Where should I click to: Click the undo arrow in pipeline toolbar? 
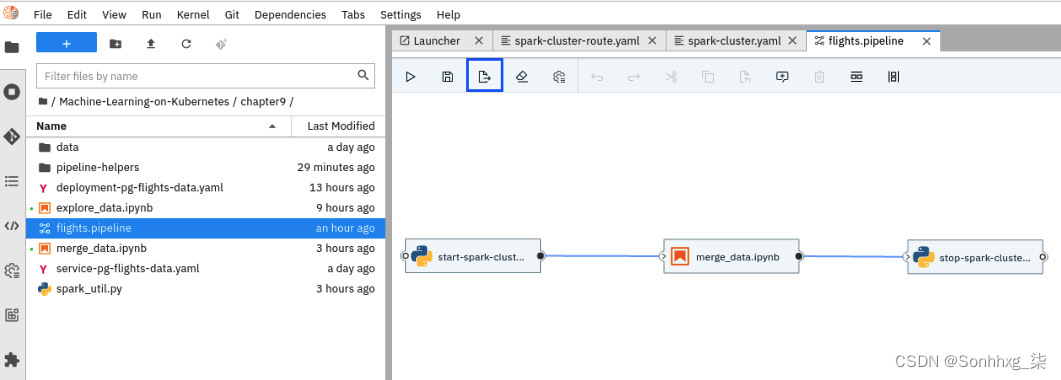(597, 76)
